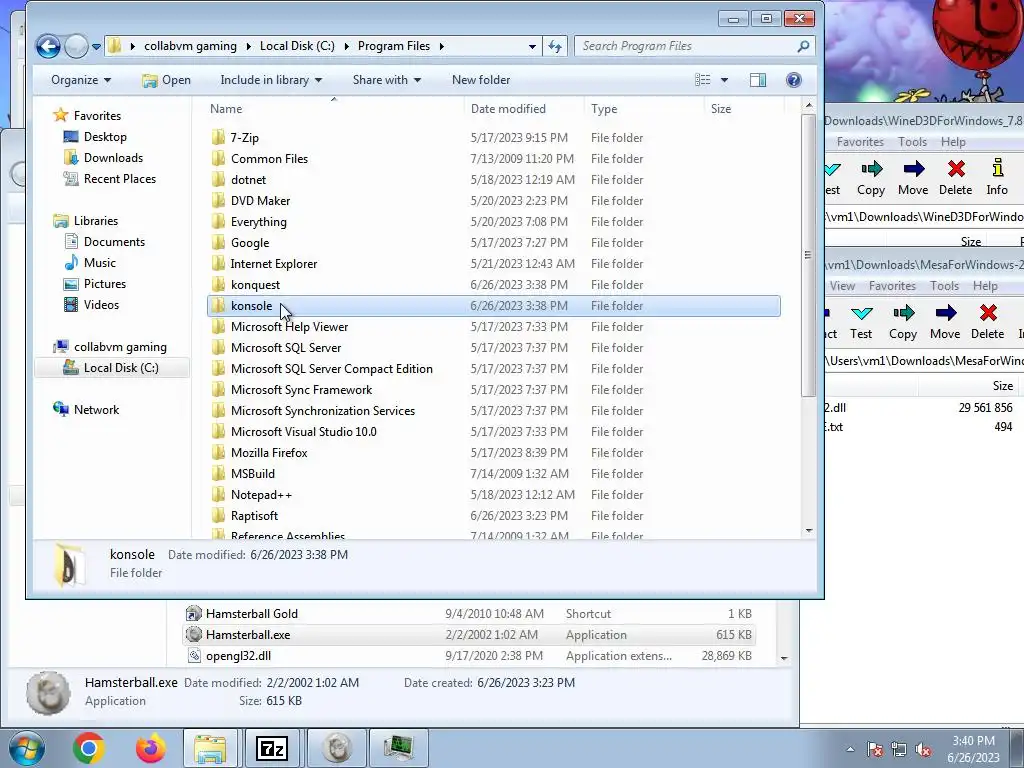The width and height of the screenshot is (1024, 768).
Task: Expand arrow after Program Files breadcrumb
Action: point(442,46)
